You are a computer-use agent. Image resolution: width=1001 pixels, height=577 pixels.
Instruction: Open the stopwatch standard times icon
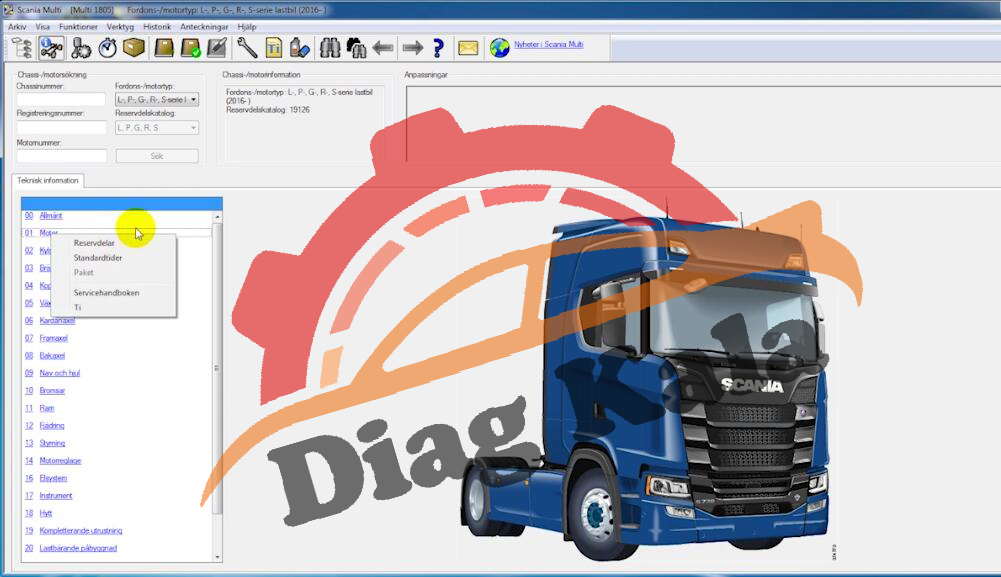point(107,48)
